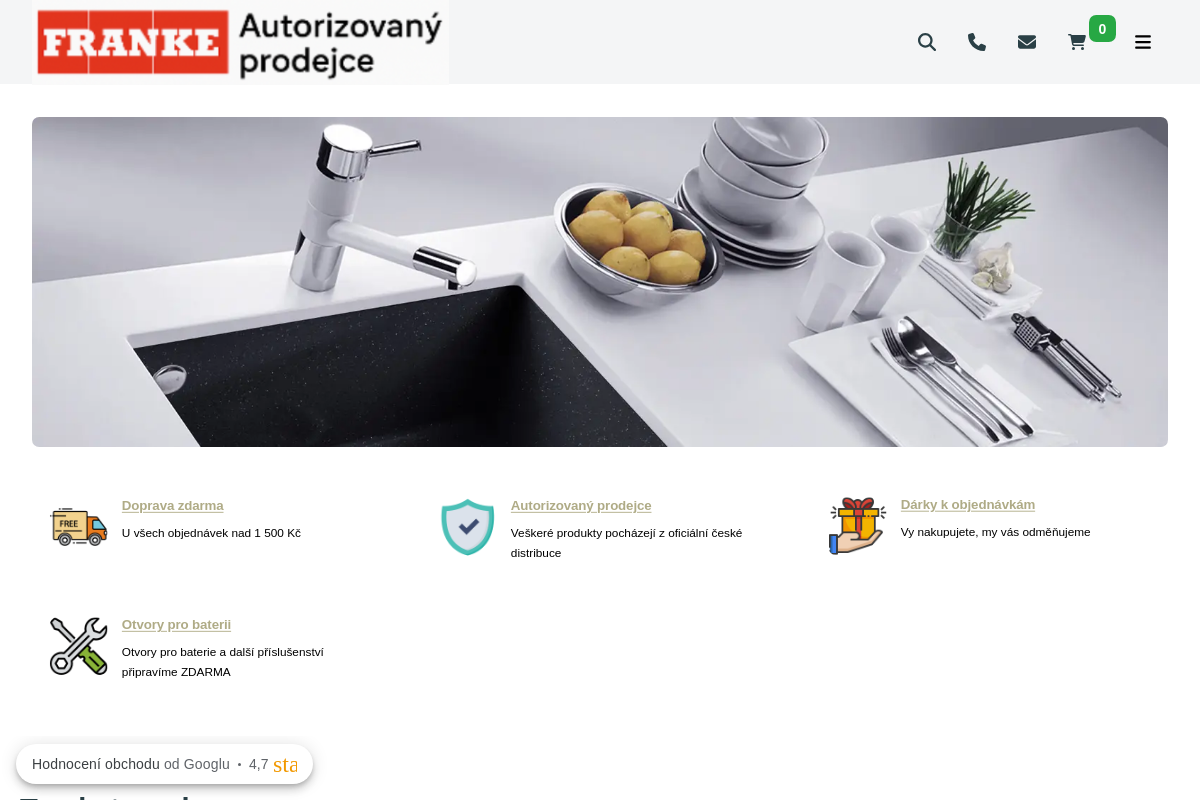Viewport: 1200px width, 800px height.
Task: Click the free delivery truck icon
Action: click(78, 525)
